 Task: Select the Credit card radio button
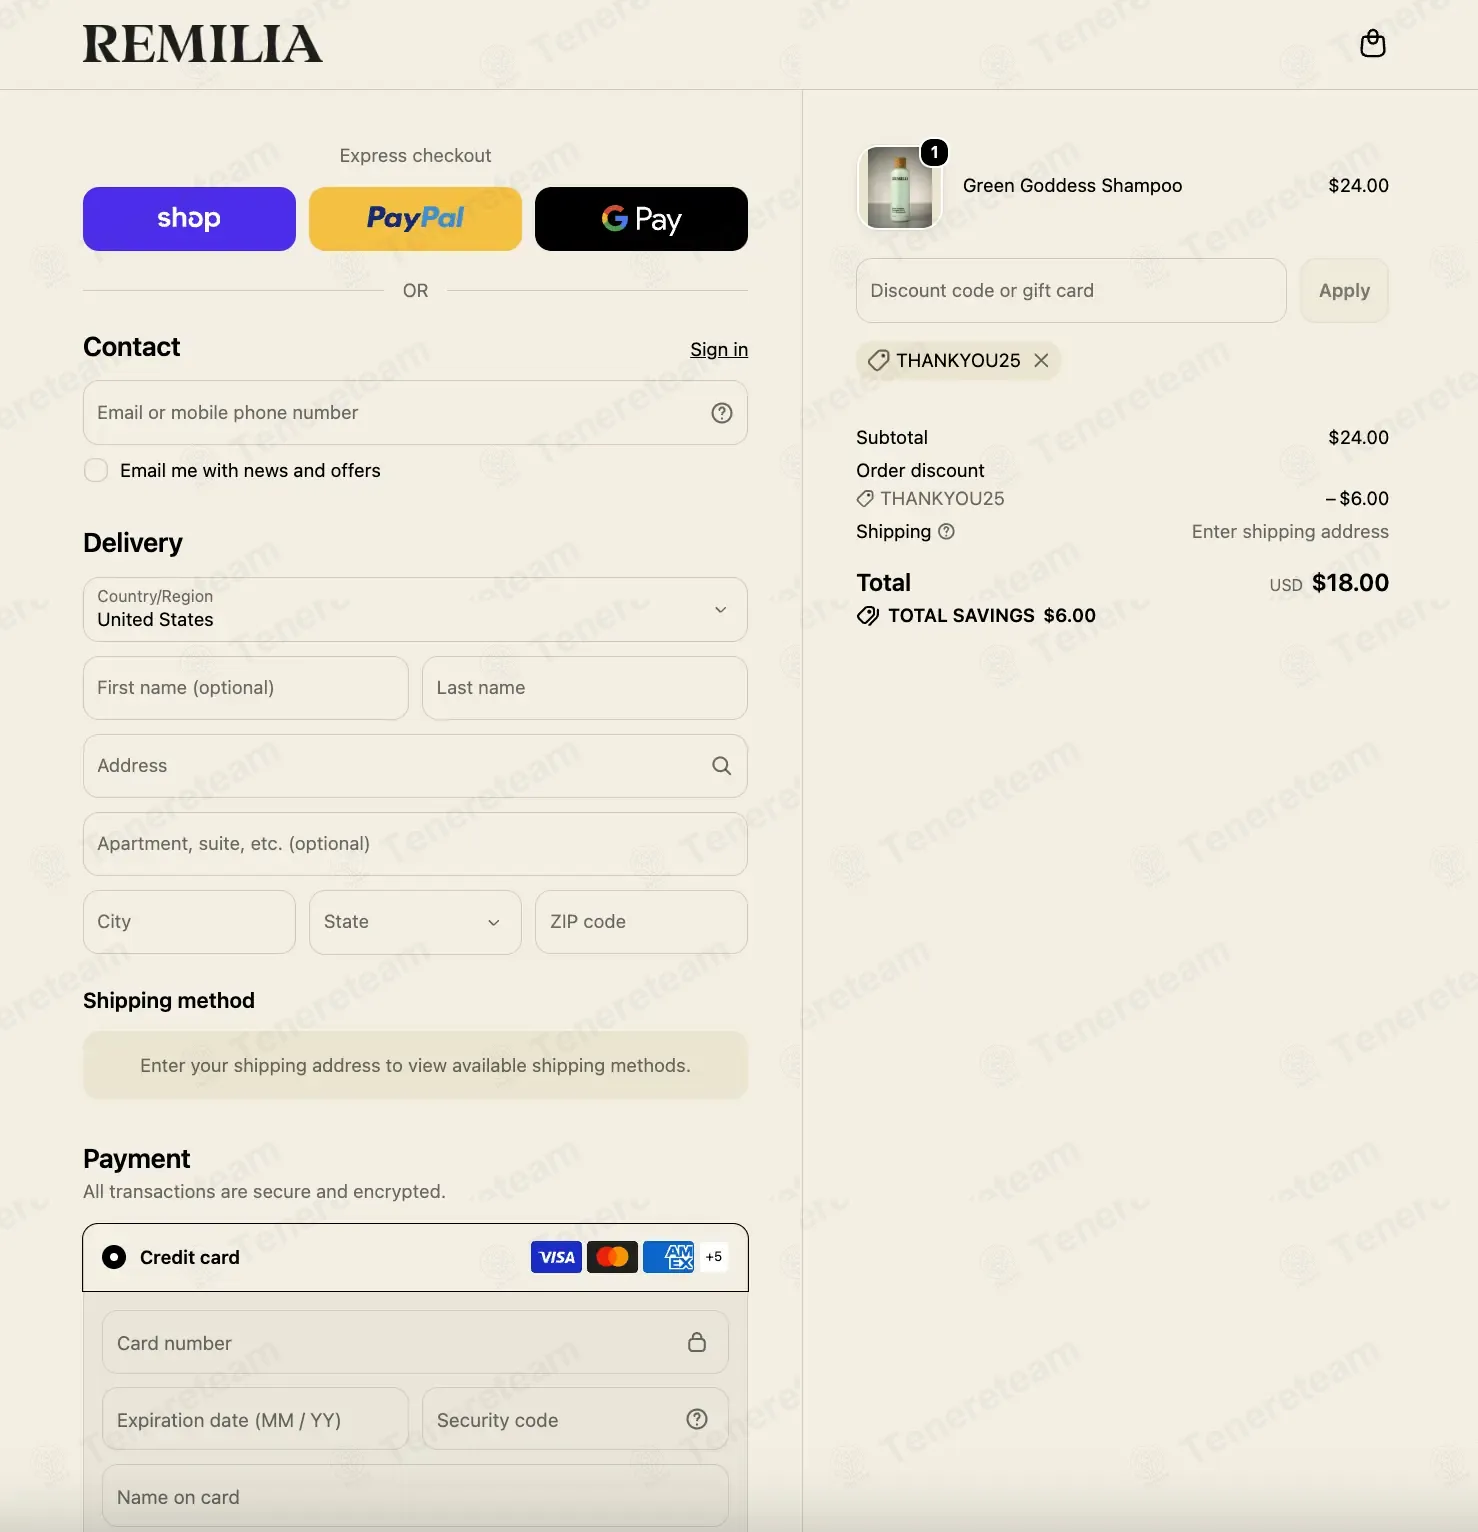tap(114, 1257)
